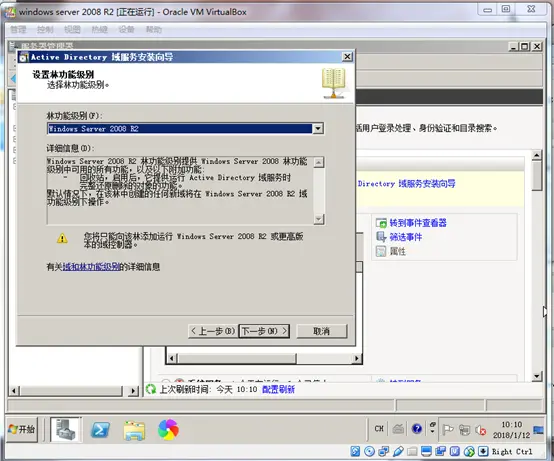554x461 pixels.
Task: Click the wizard title bar icon
Action: (x=24, y=57)
